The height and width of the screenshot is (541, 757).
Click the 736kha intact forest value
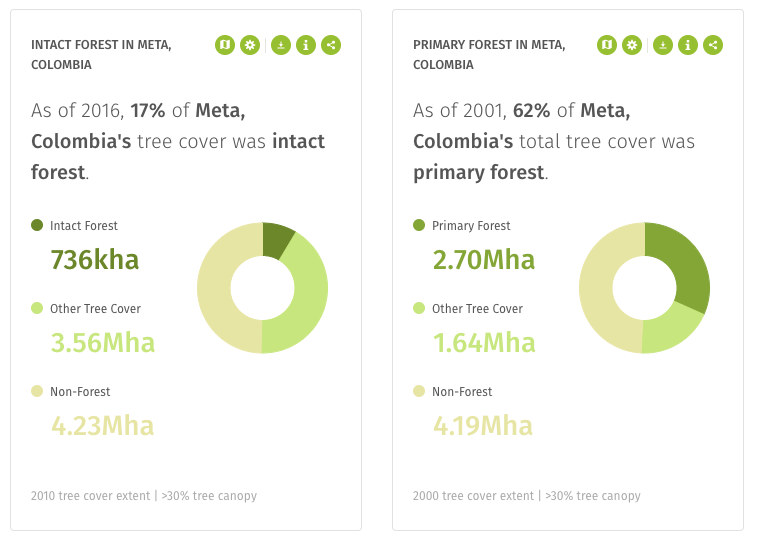[x=95, y=260]
